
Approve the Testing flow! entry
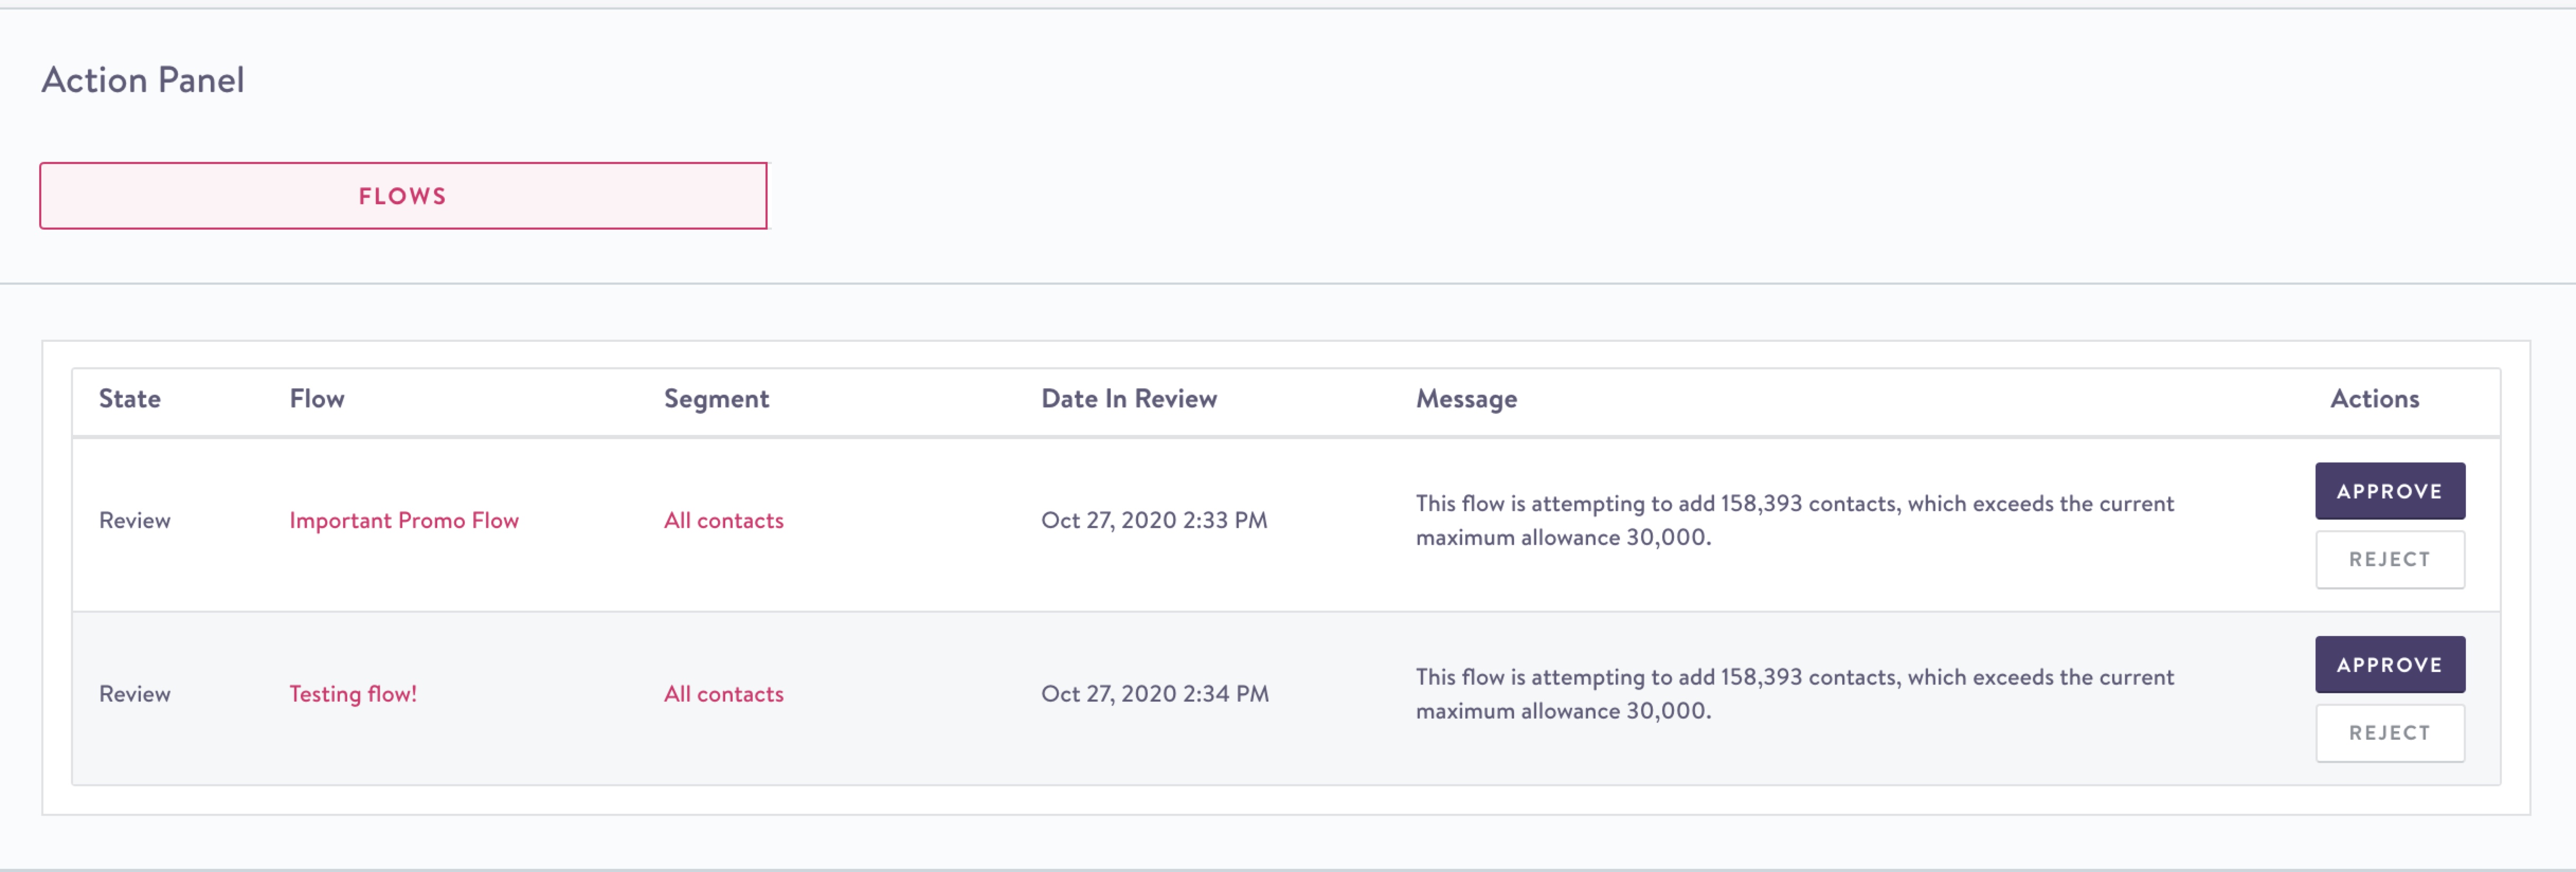(2389, 665)
